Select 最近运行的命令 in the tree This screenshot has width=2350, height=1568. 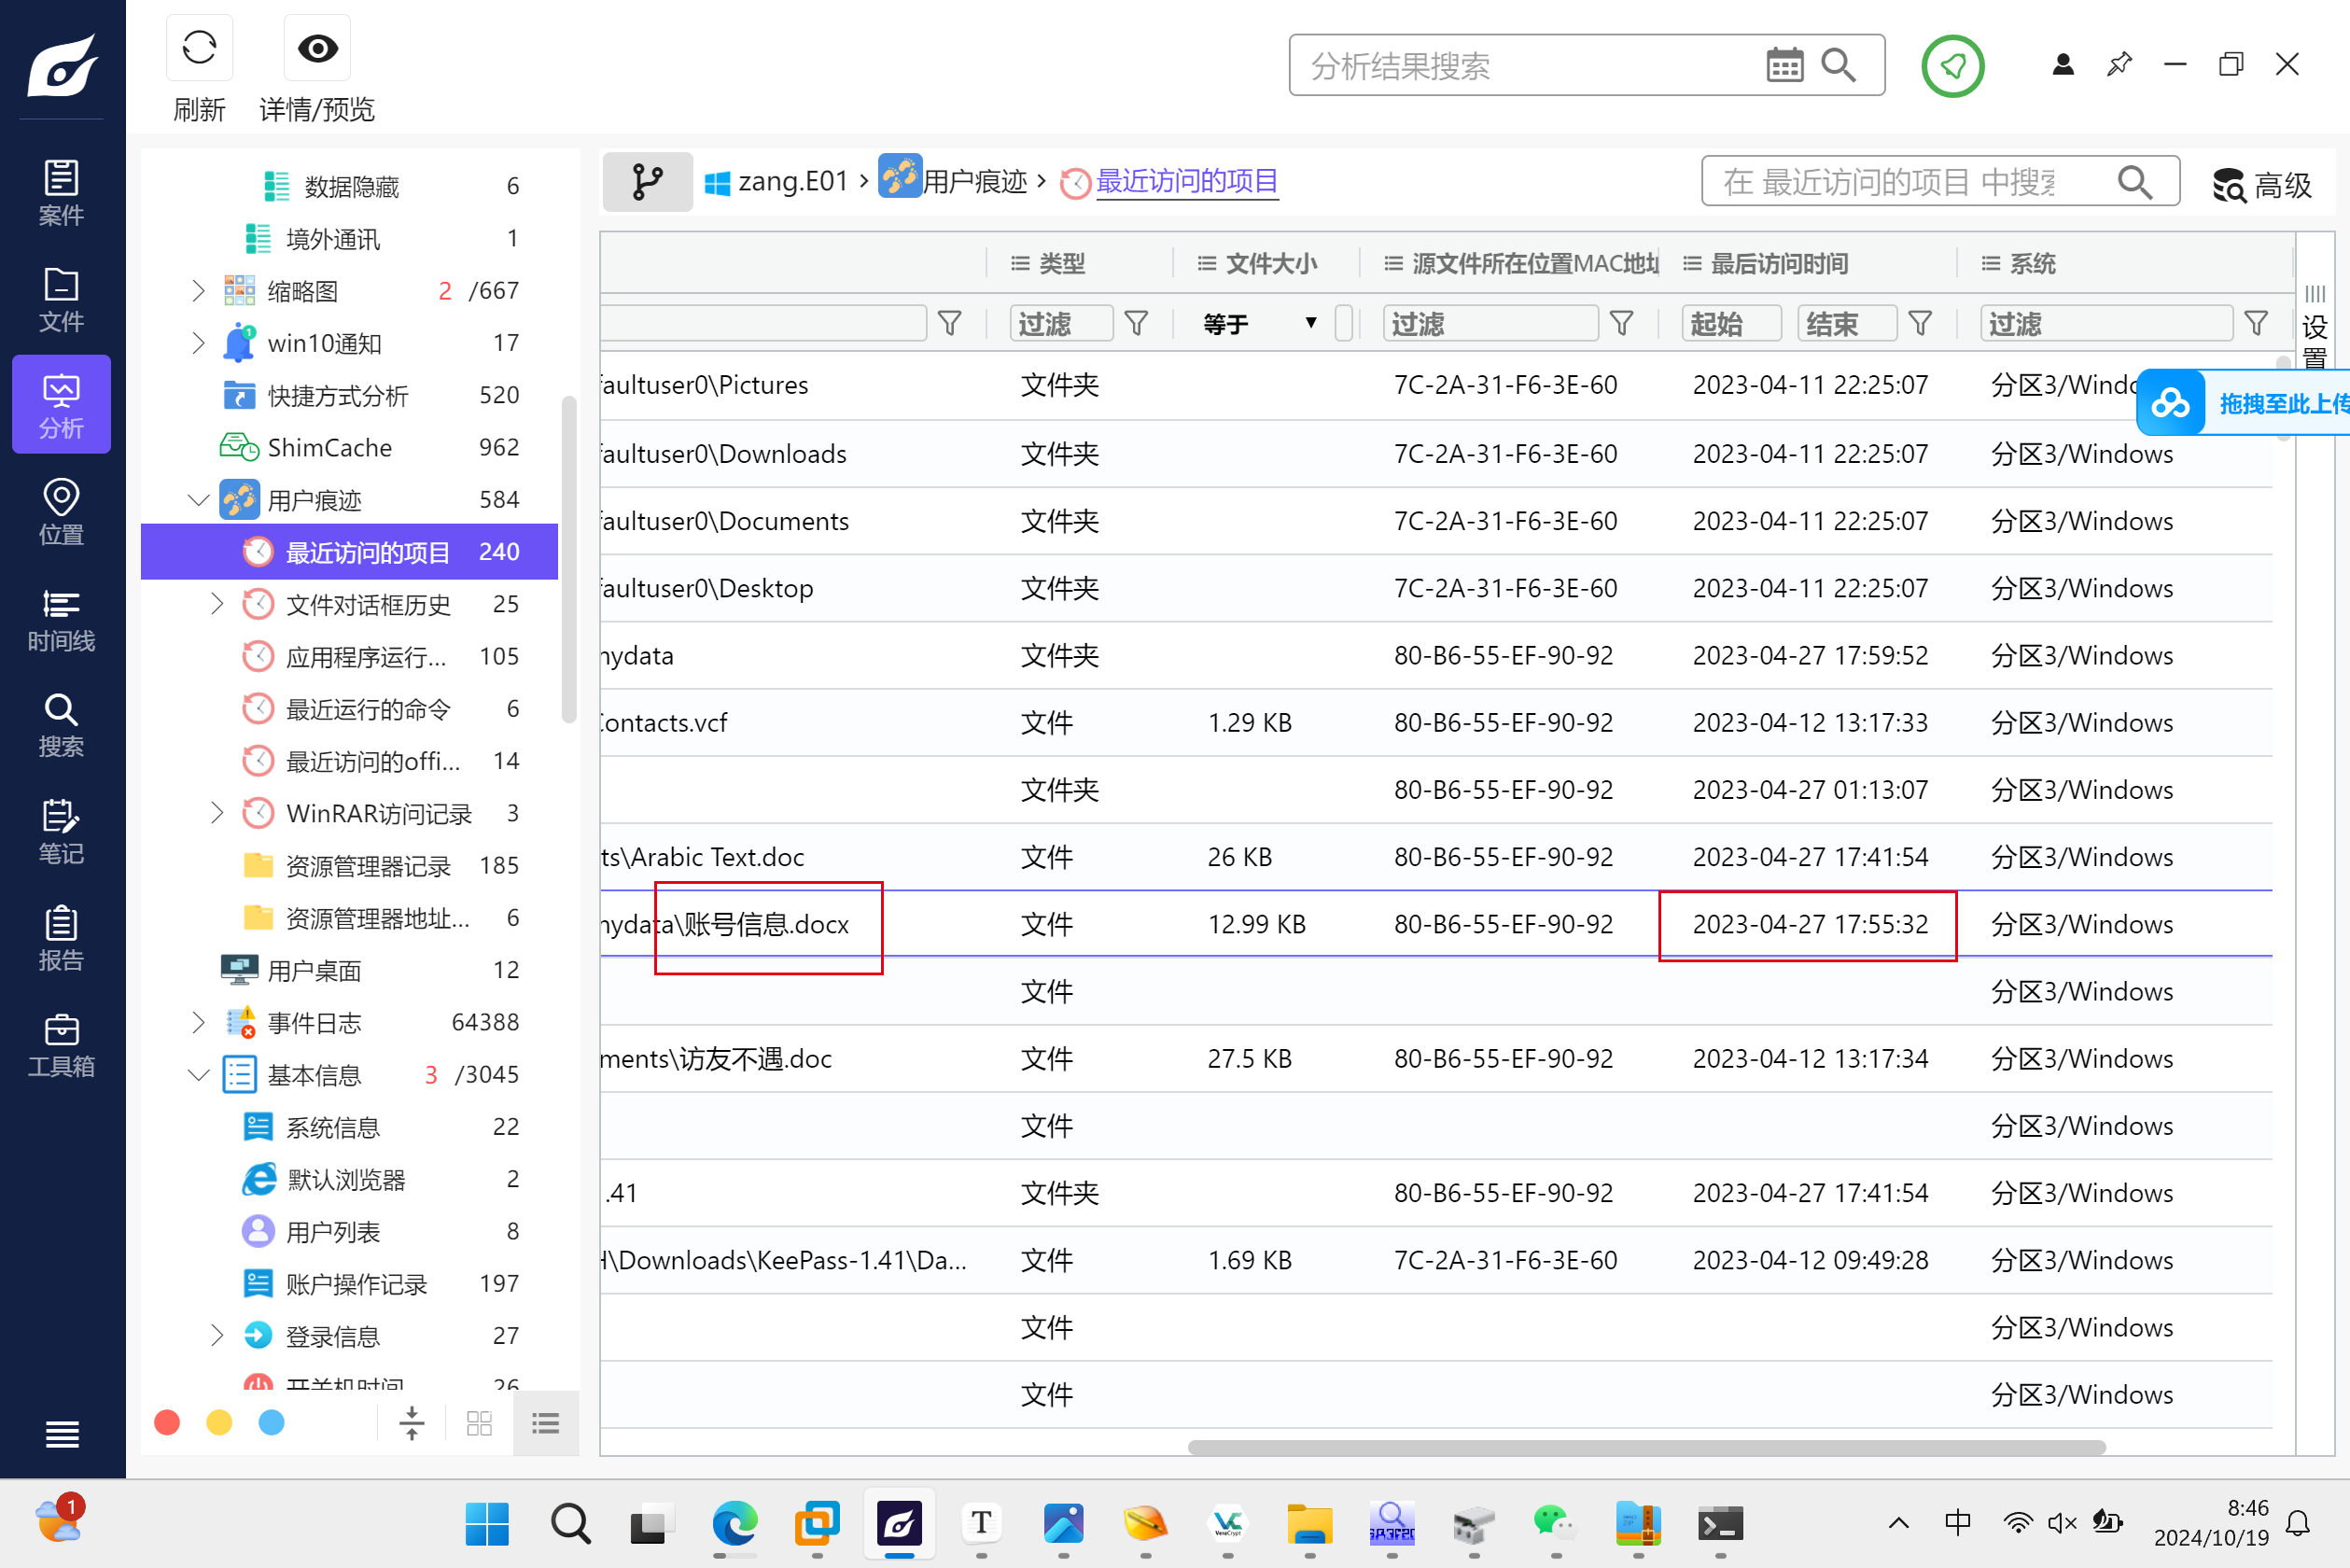(350, 709)
